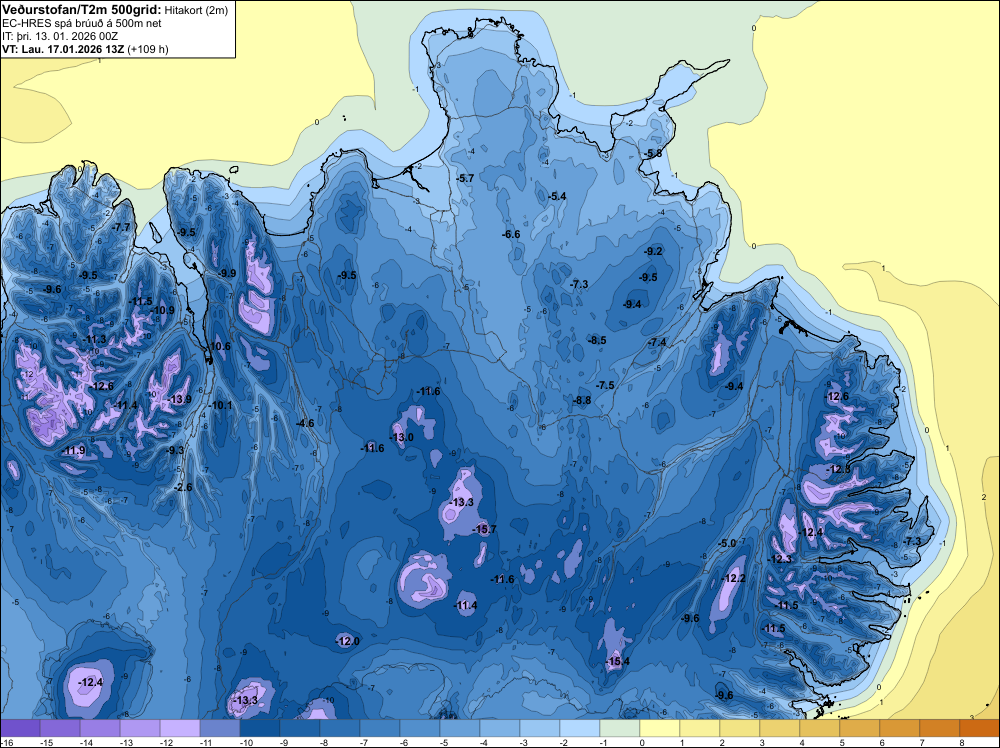Click the -15.7 temperature reading on map
Viewport: 1000px width, 748px height.
point(484,529)
